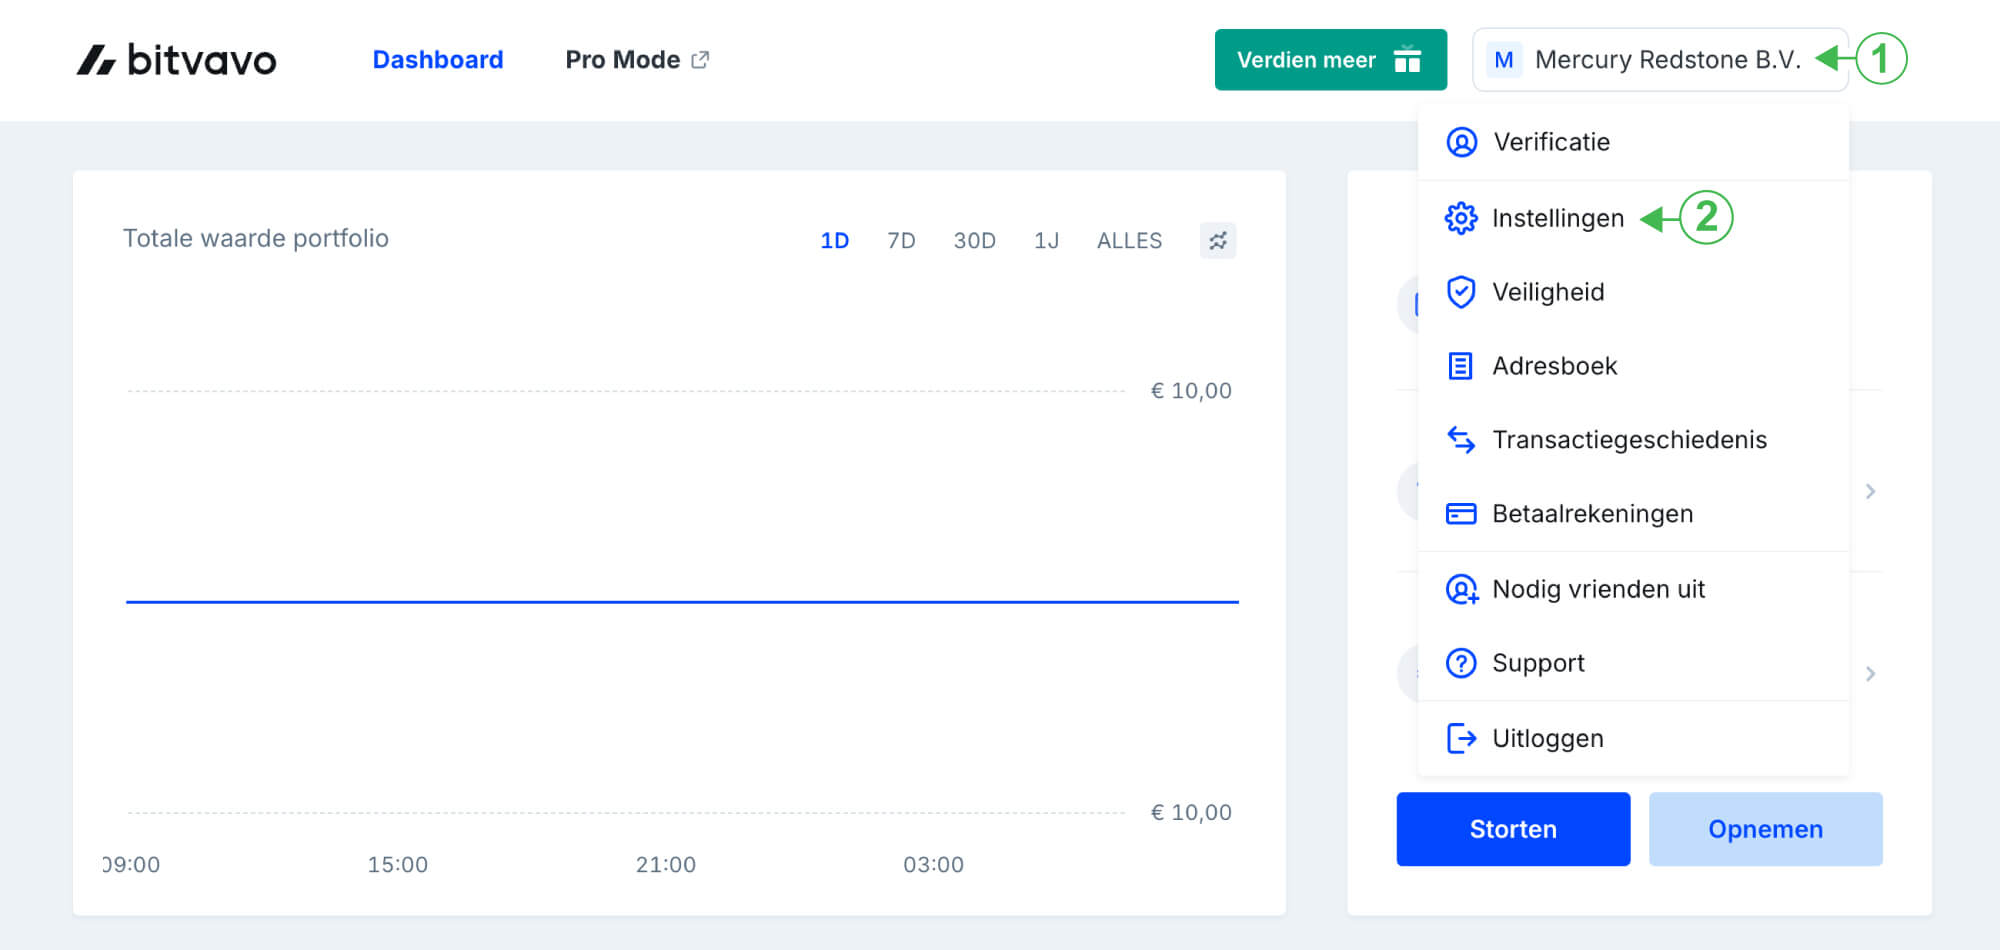Click the Verificatie user icon
This screenshot has width=2000, height=950.
[x=1461, y=142]
